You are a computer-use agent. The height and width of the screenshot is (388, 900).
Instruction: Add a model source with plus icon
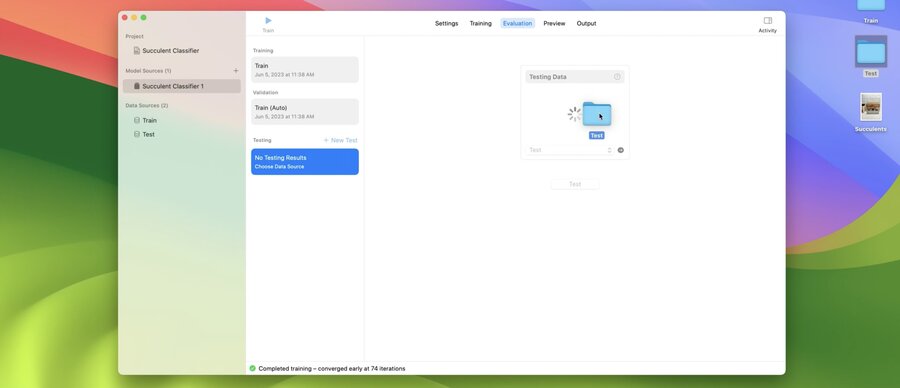coord(236,71)
